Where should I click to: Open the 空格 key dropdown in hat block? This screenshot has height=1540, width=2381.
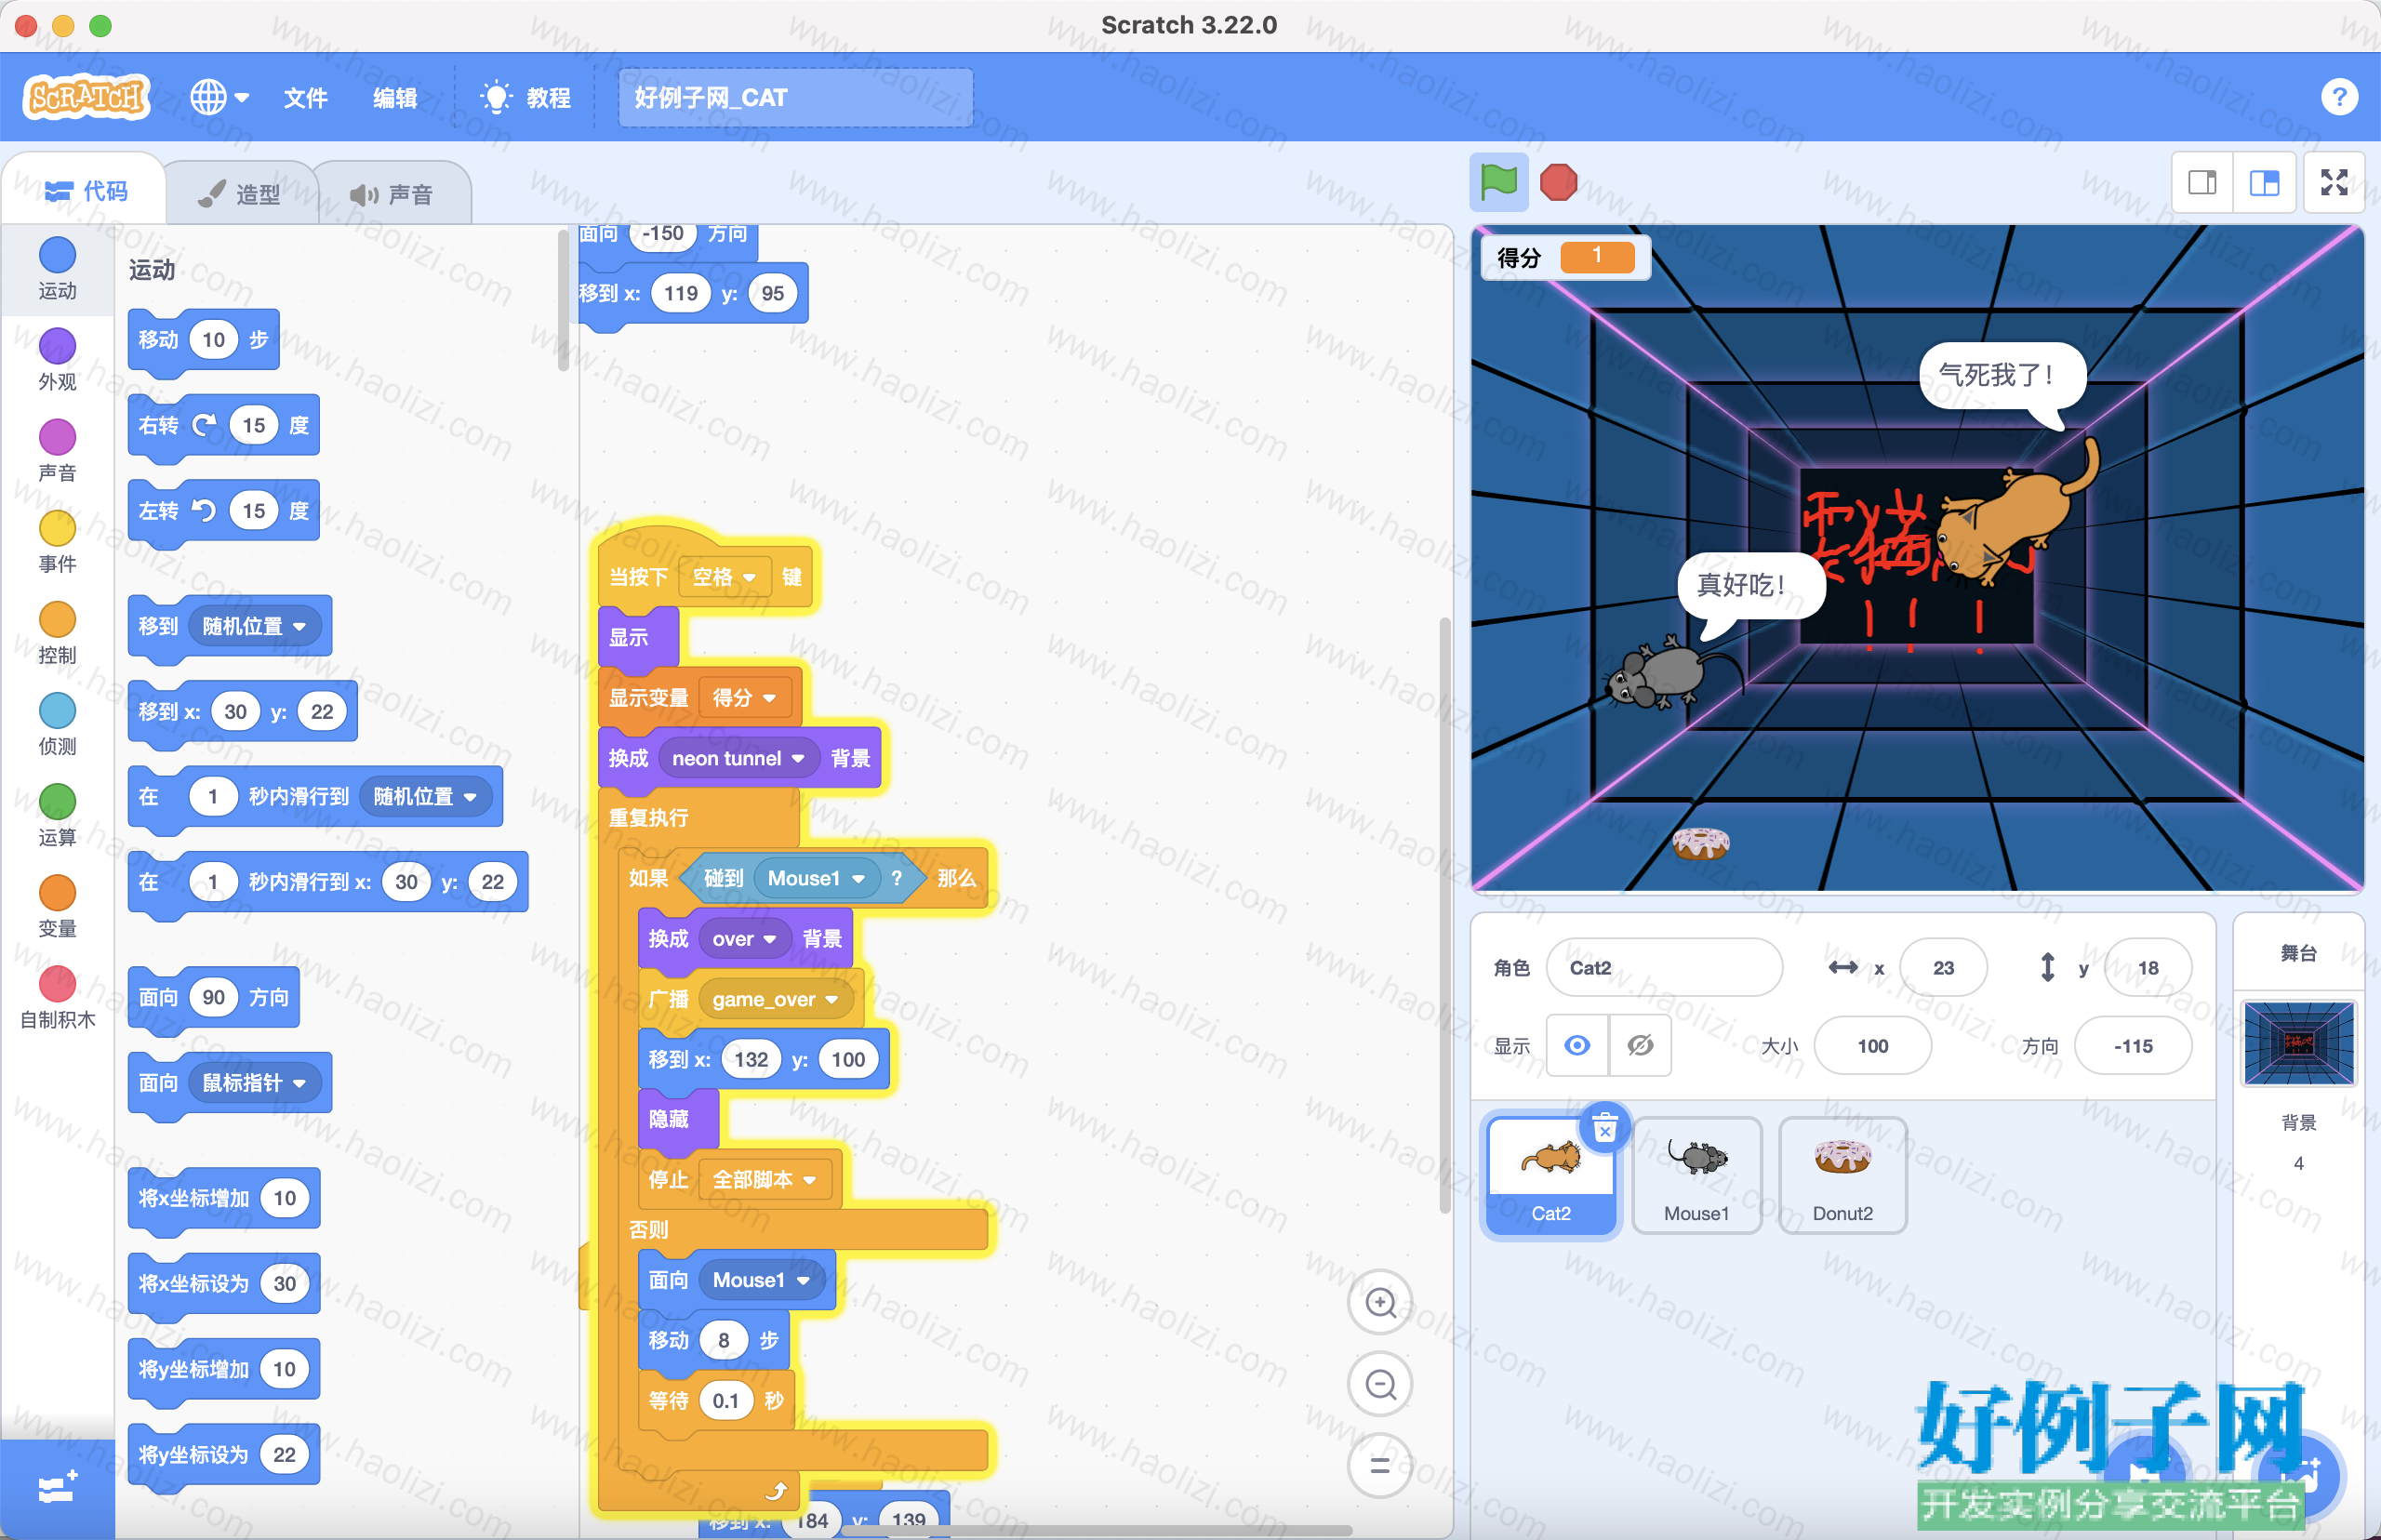pos(724,577)
